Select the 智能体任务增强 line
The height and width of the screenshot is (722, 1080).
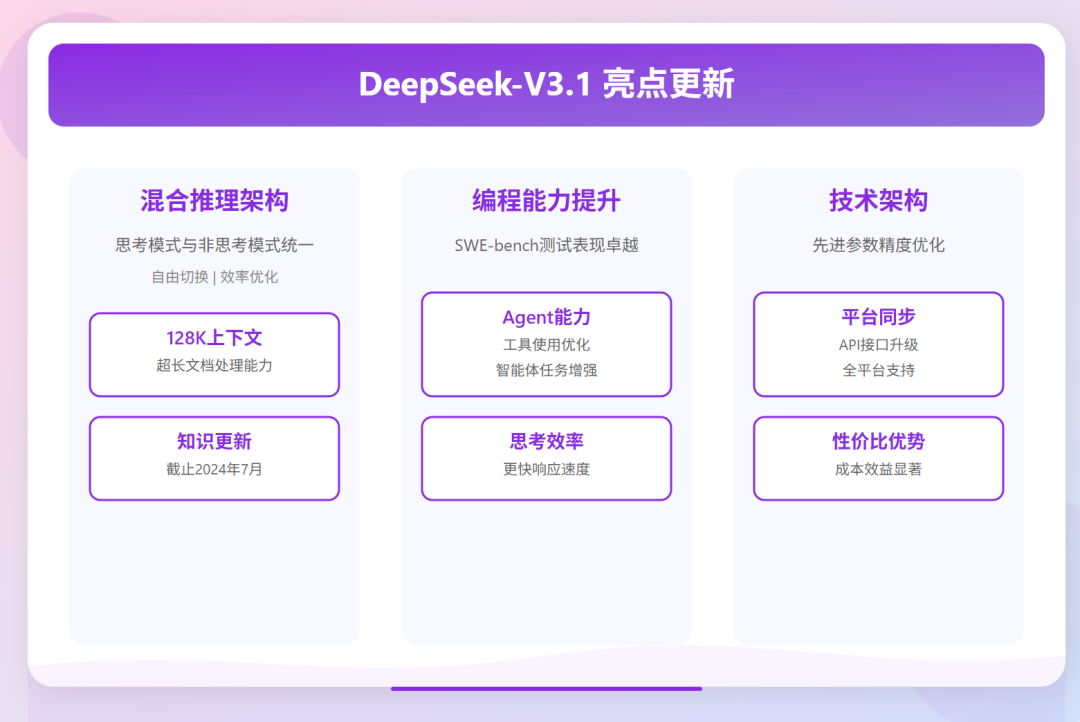tap(546, 371)
